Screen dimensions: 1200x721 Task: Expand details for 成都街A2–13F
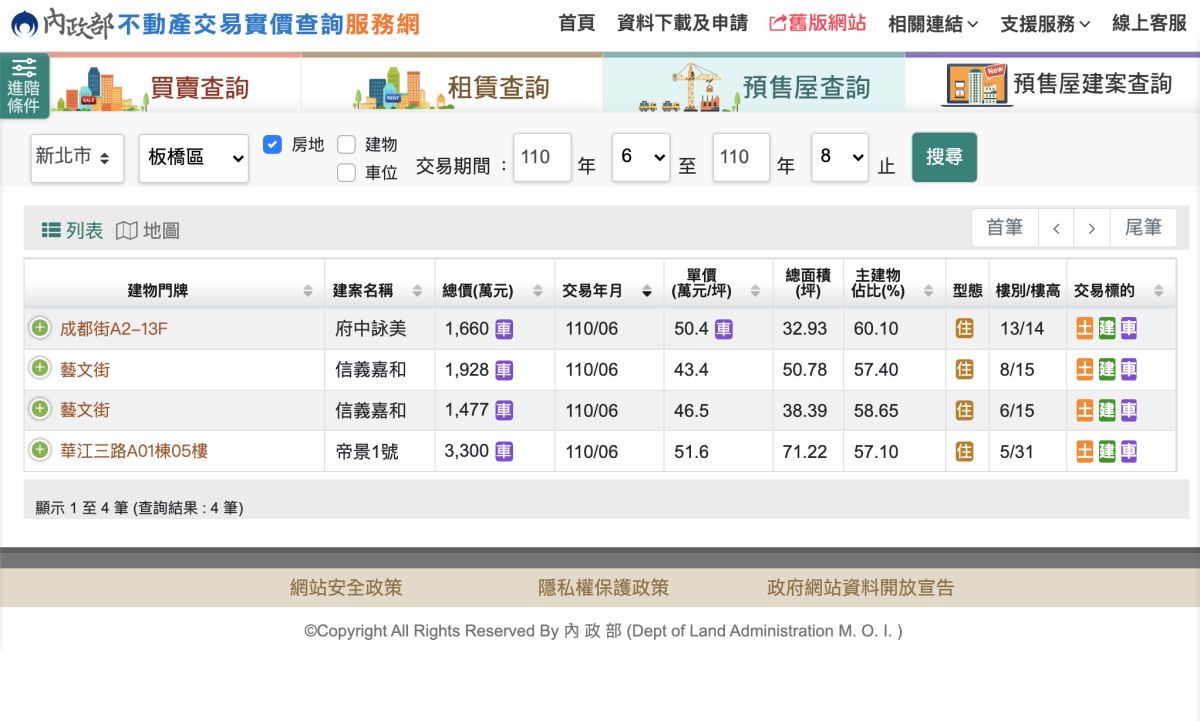click(40, 329)
